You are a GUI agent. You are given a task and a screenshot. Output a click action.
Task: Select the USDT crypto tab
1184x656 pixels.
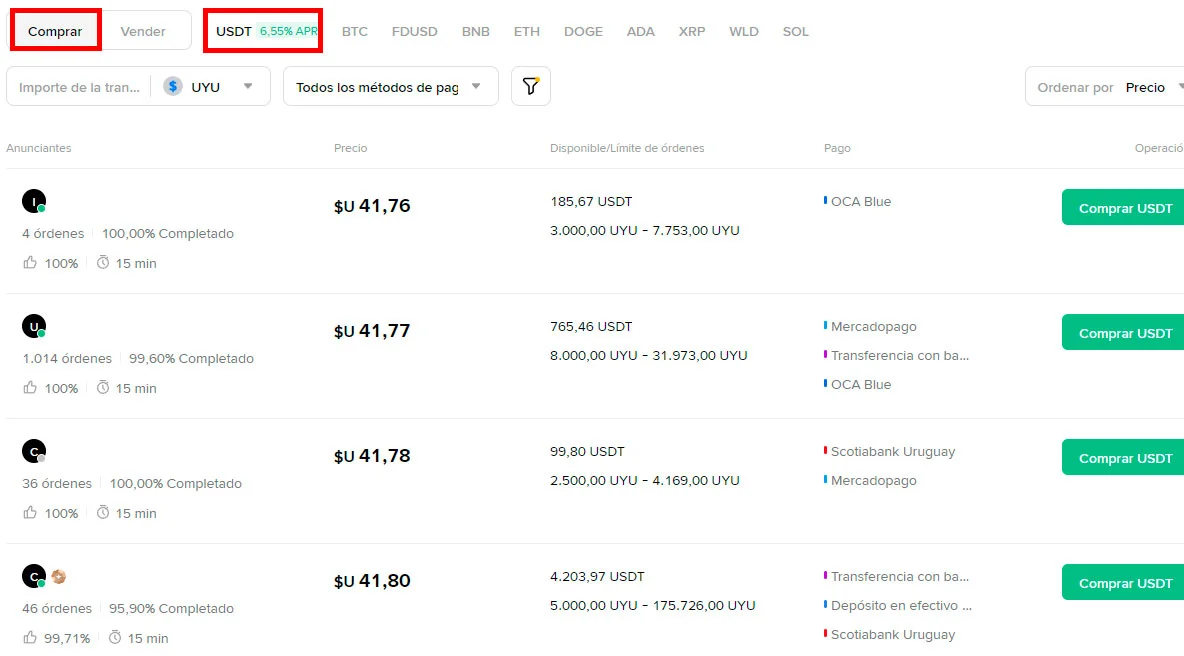233,31
